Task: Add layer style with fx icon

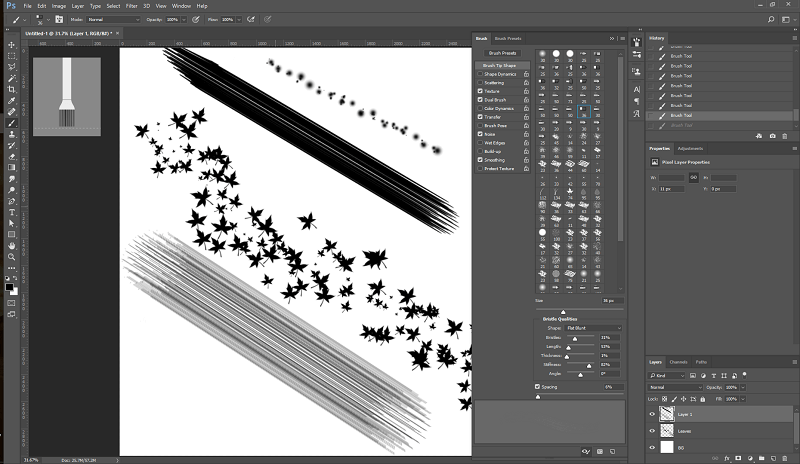Action: tap(727, 458)
